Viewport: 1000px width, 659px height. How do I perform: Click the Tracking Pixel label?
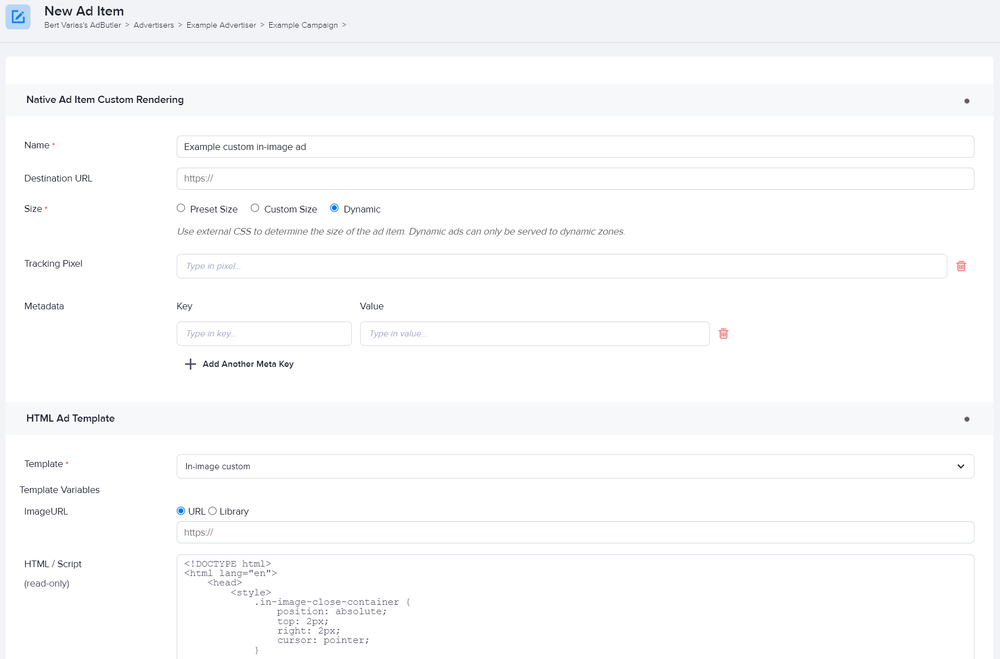click(54, 263)
